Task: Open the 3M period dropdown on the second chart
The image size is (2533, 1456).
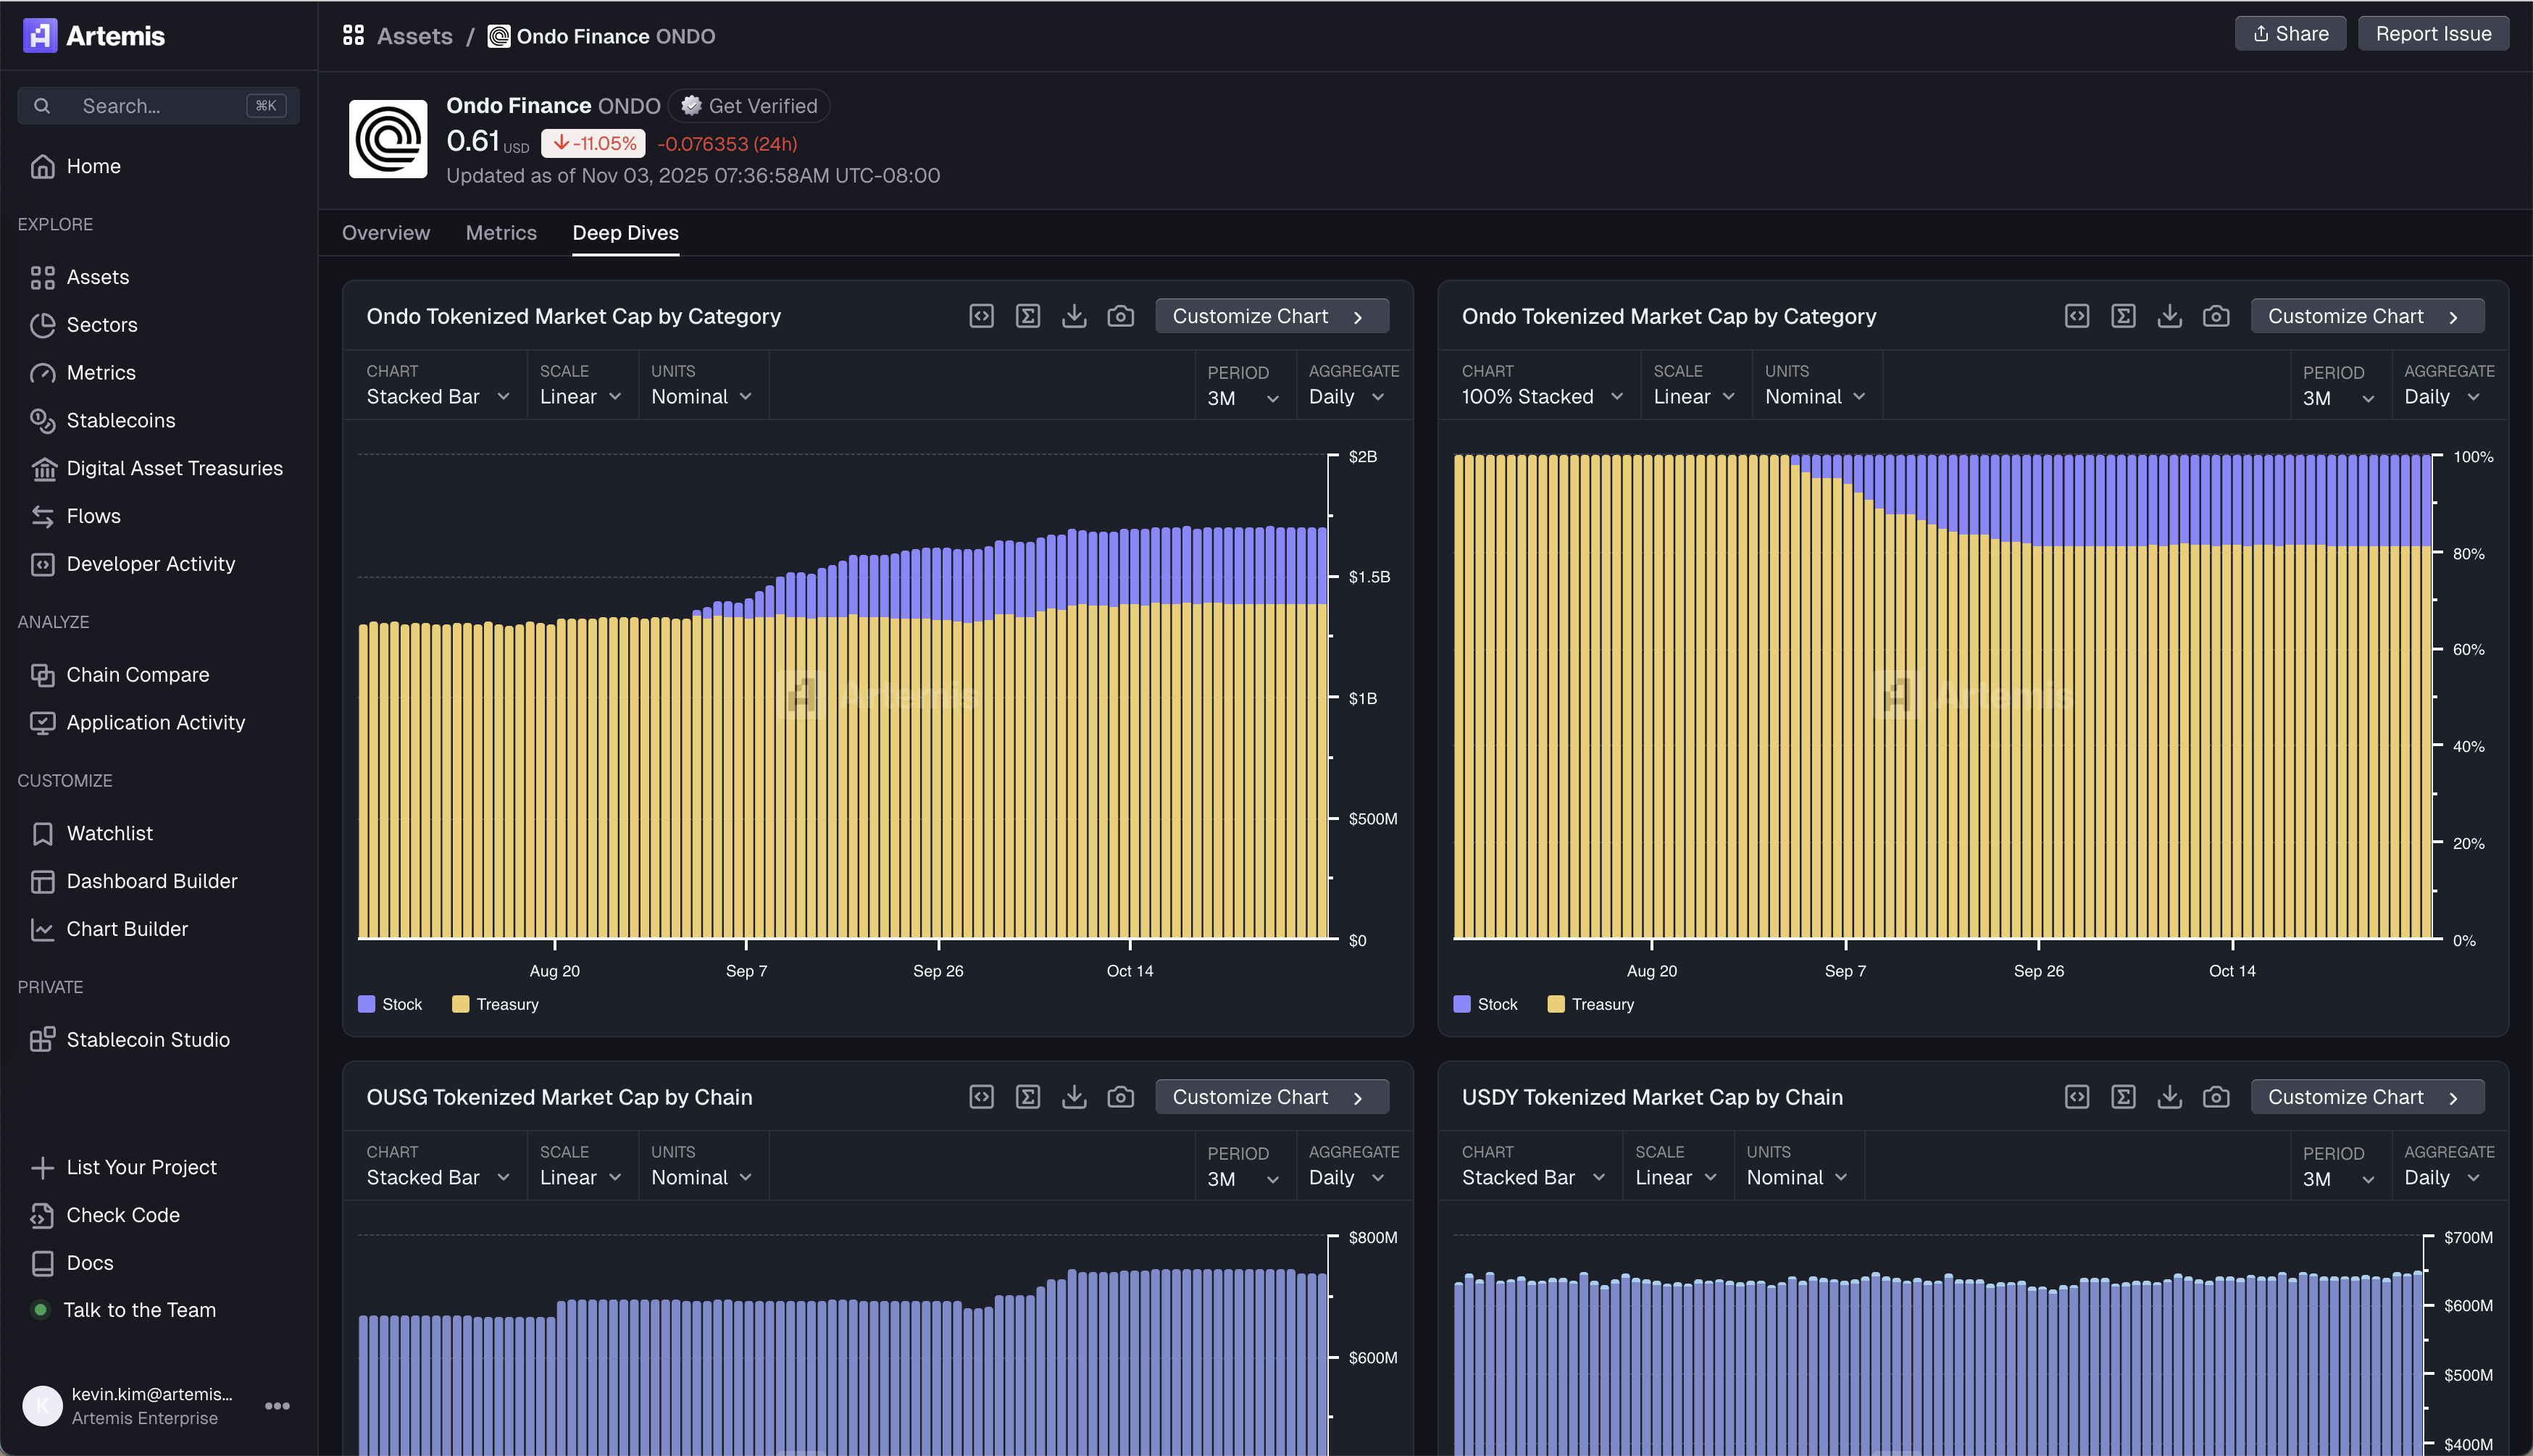Action: (x=2337, y=398)
